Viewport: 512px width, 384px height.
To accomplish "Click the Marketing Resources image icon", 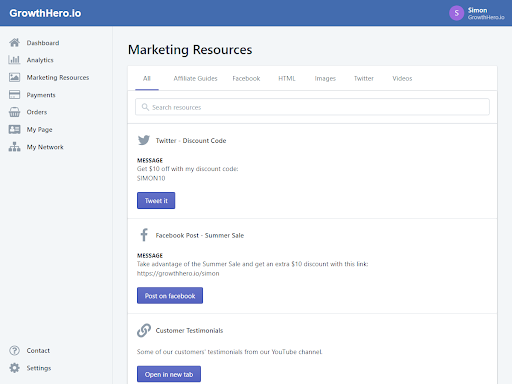I will coord(14,77).
